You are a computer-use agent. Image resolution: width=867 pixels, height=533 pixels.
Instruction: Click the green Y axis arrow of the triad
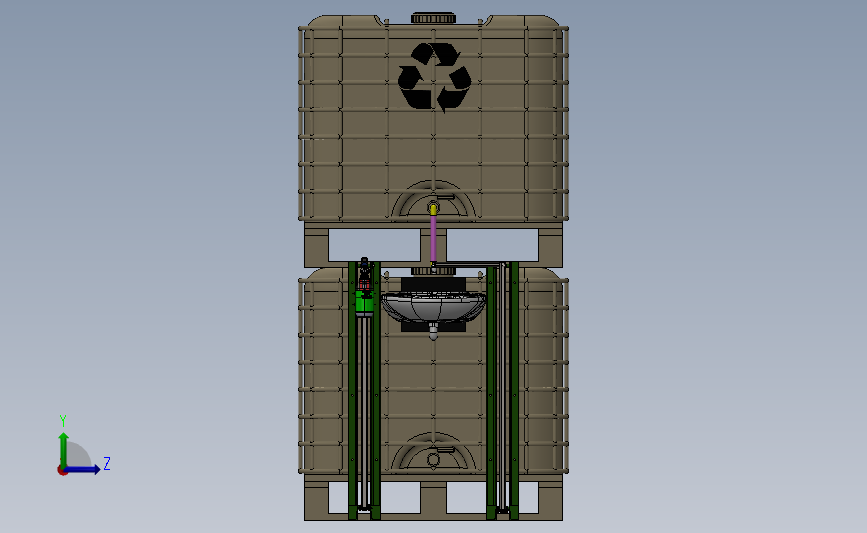coord(64,450)
